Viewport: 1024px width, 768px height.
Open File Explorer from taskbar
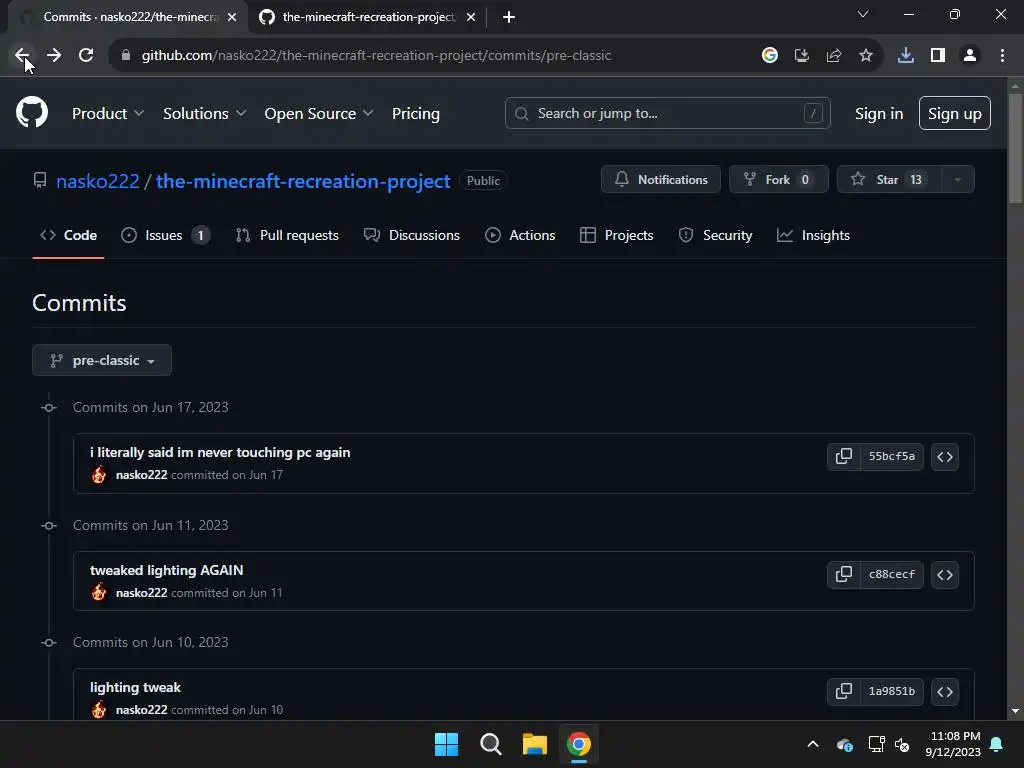535,744
